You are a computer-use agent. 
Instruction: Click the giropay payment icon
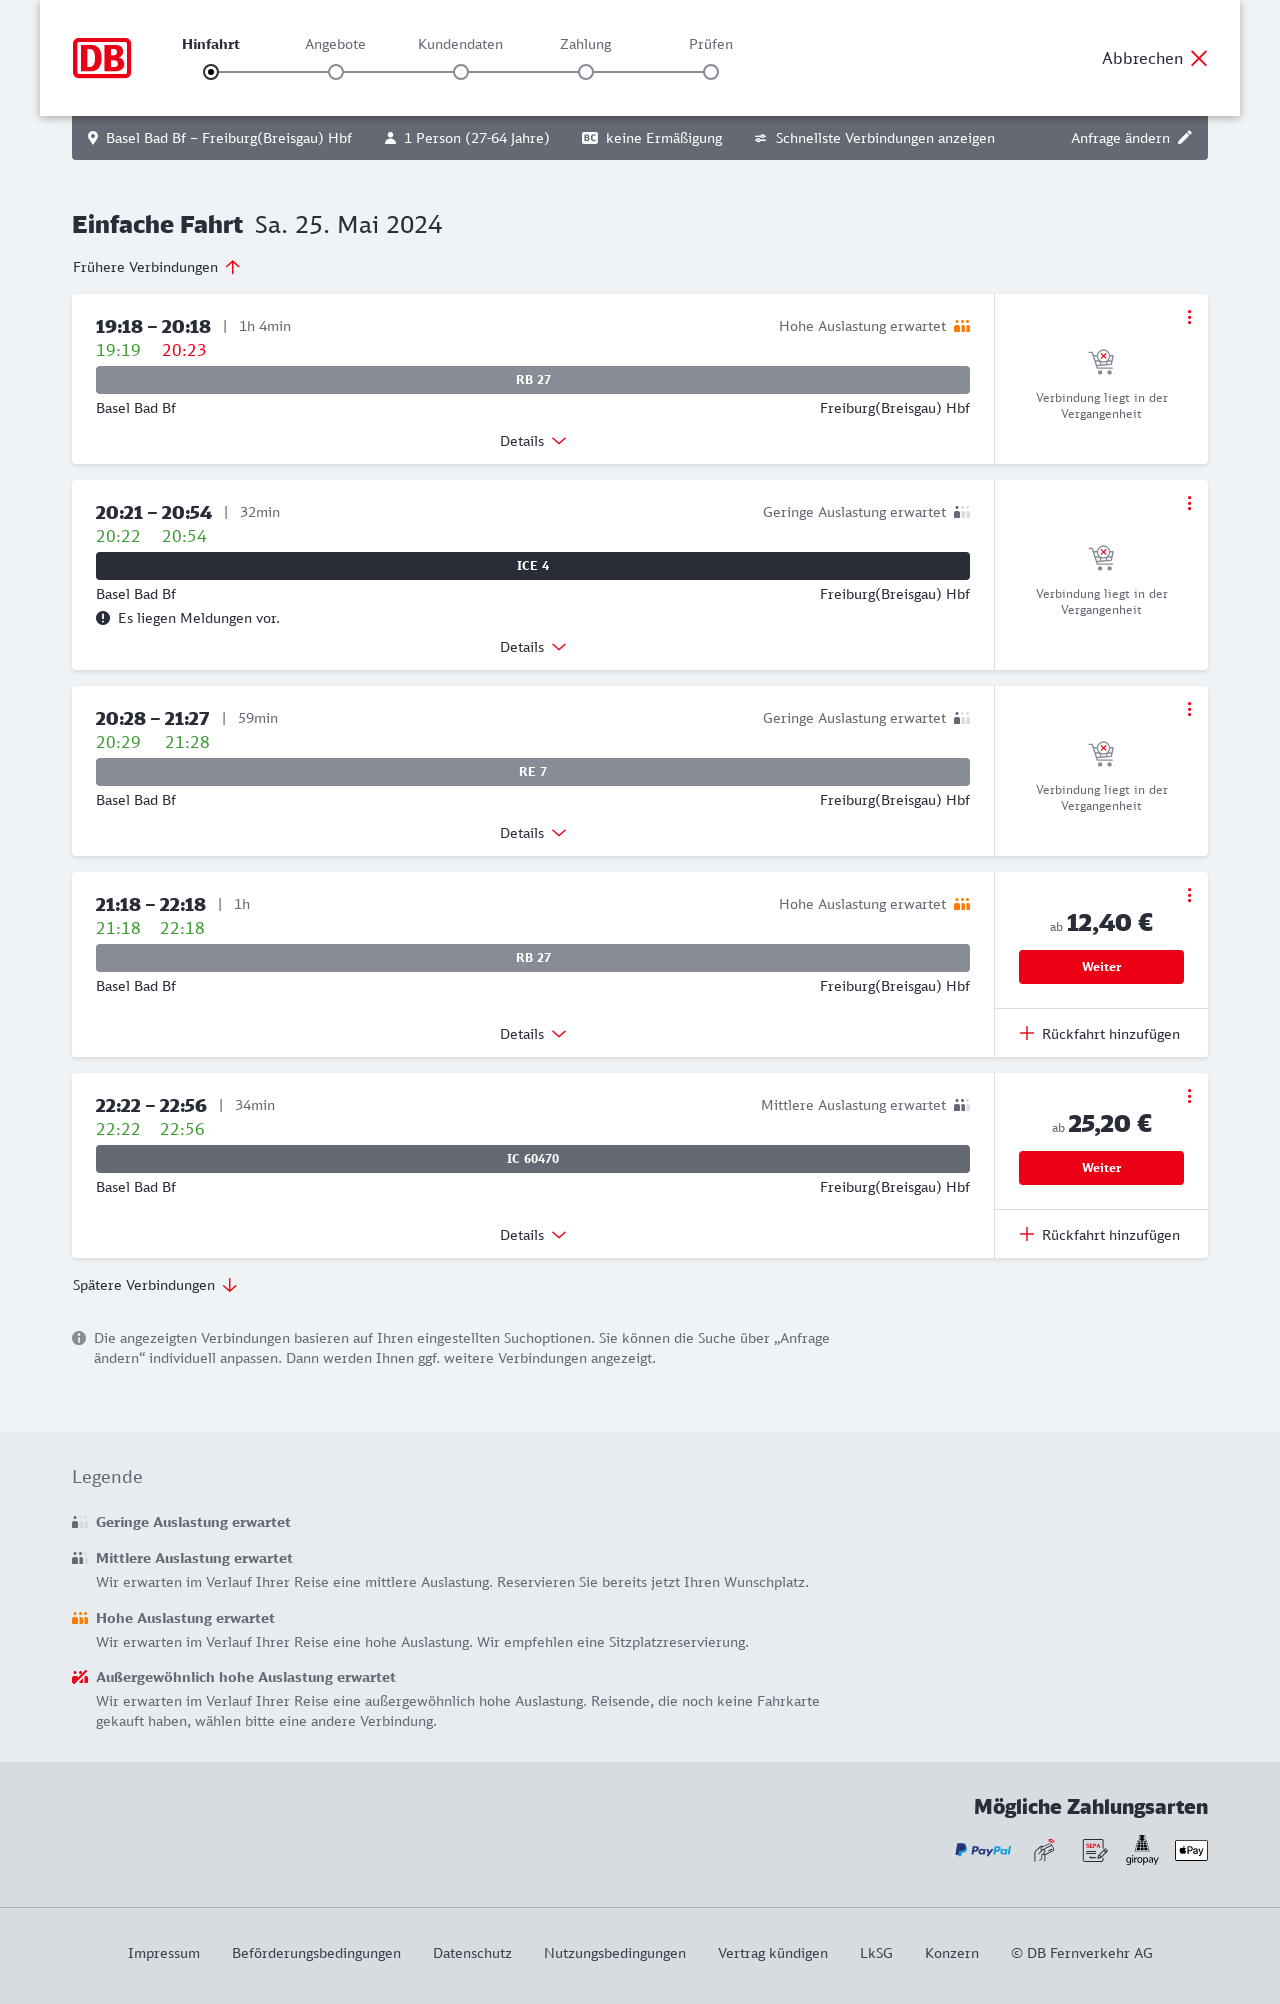click(x=1142, y=1850)
